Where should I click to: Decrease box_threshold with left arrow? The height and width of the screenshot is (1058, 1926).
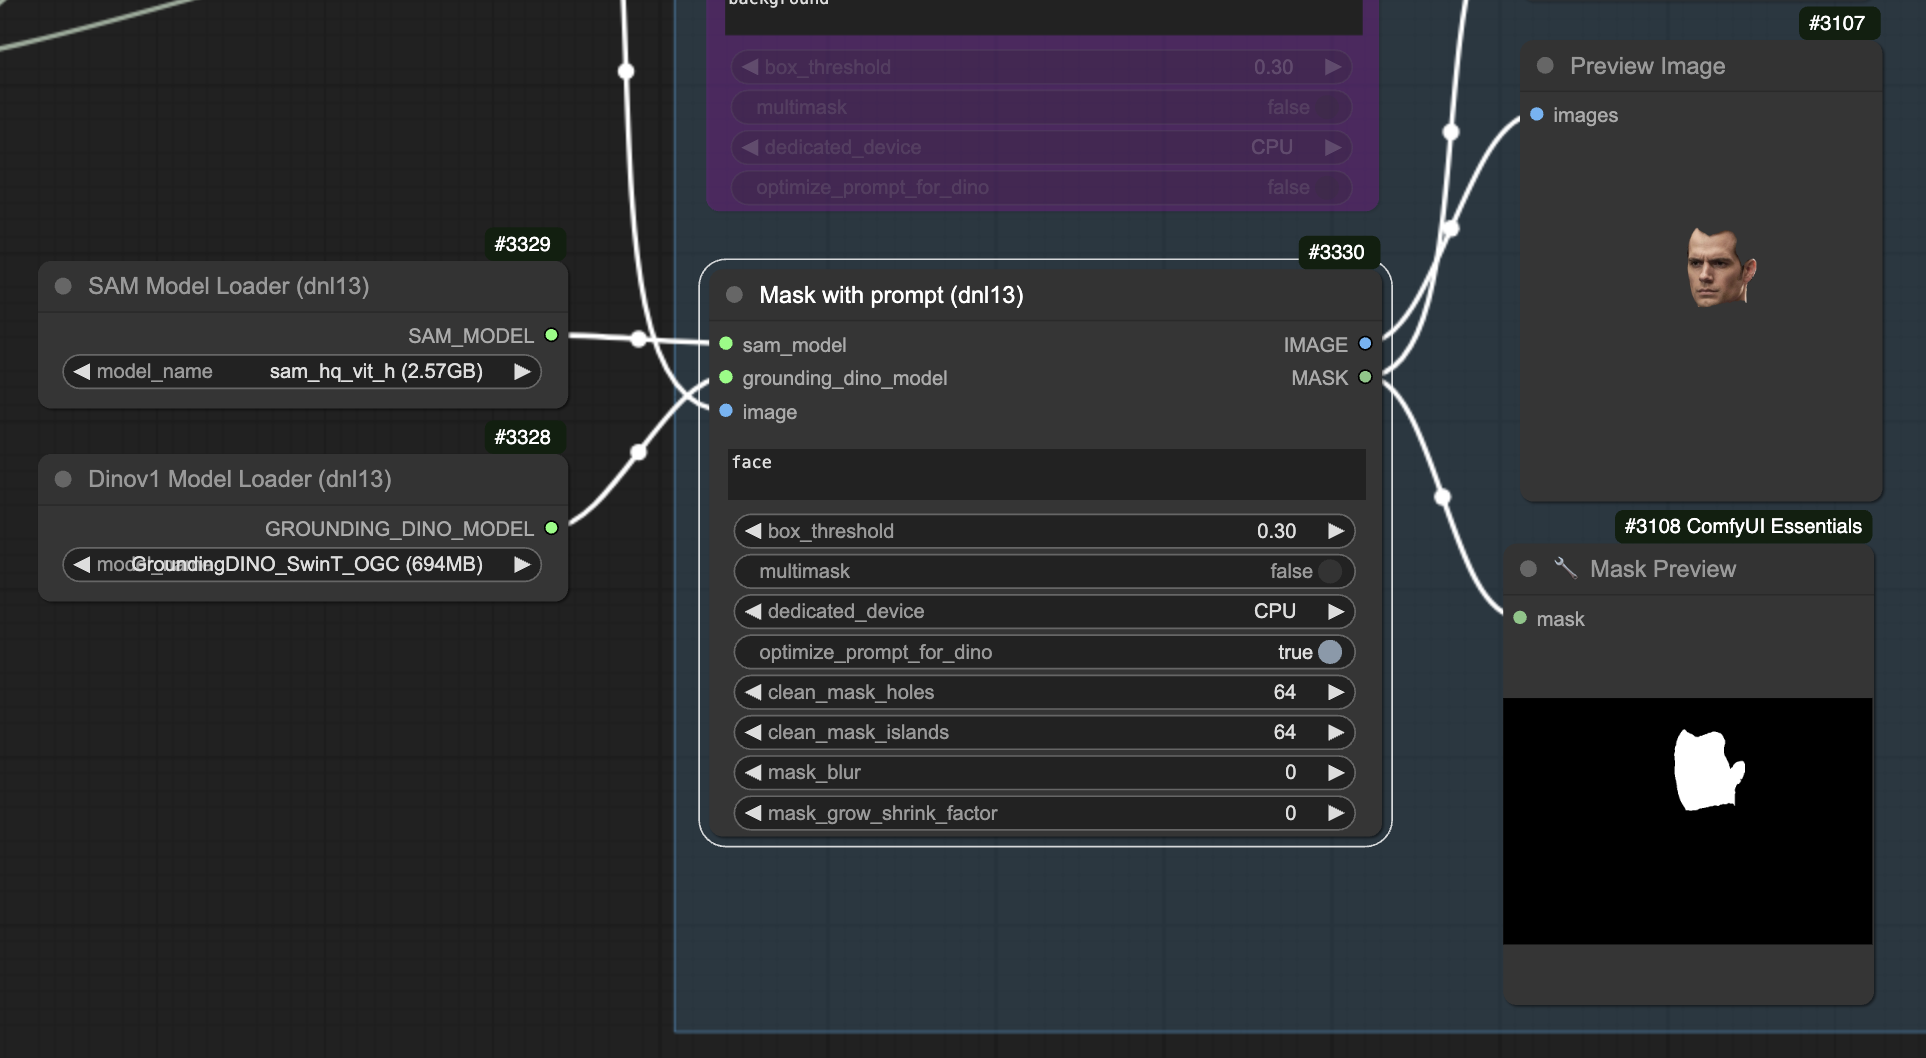tap(752, 531)
